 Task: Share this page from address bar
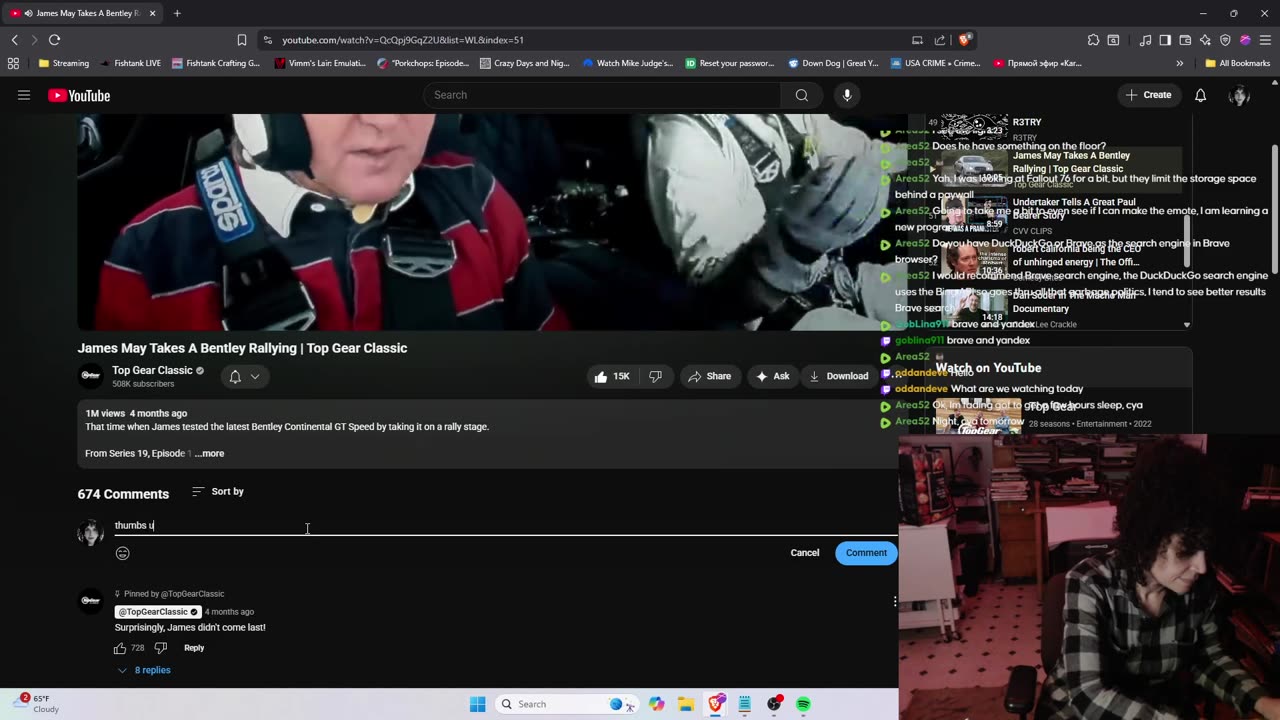[940, 40]
